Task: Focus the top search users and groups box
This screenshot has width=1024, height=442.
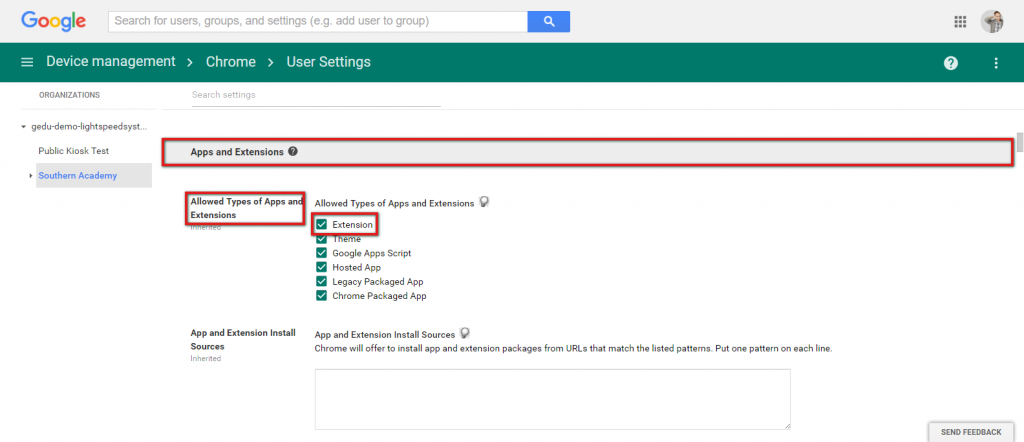Action: (317, 22)
